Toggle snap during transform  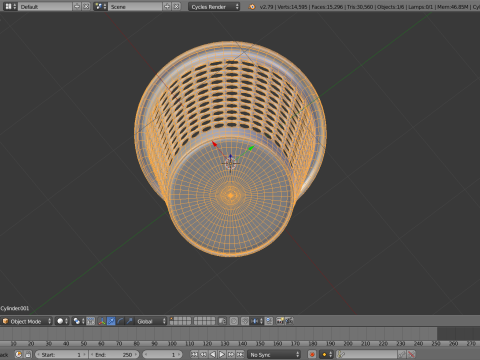245,321
